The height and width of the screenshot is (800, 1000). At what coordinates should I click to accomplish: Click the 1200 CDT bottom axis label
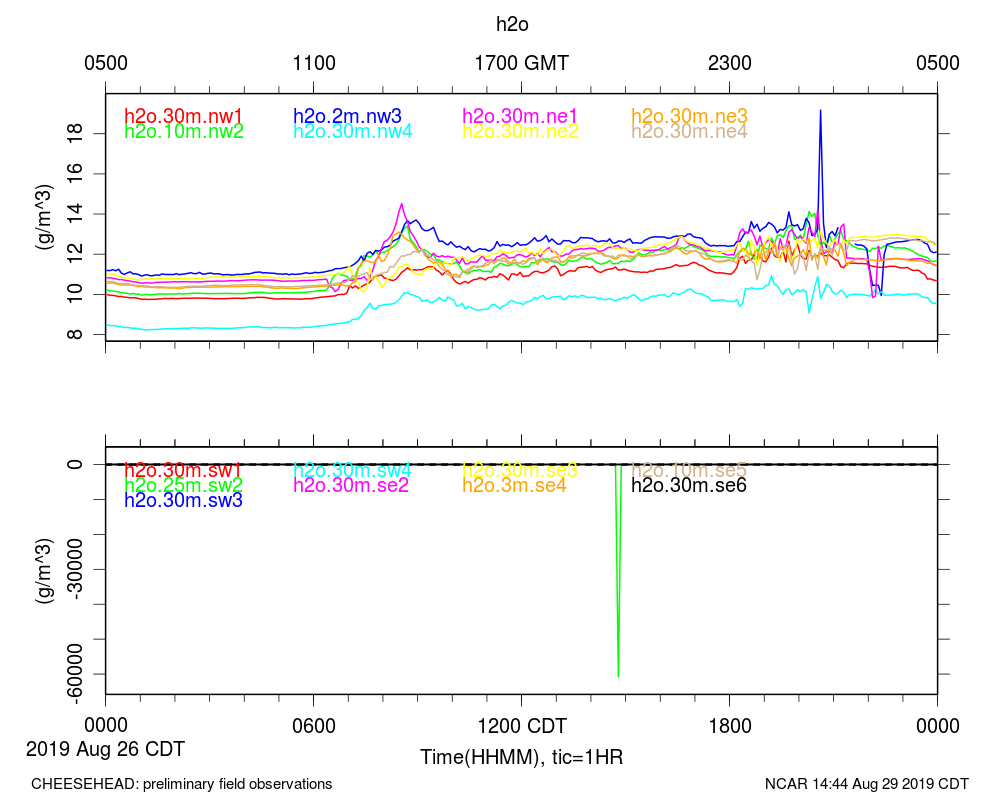[522, 726]
